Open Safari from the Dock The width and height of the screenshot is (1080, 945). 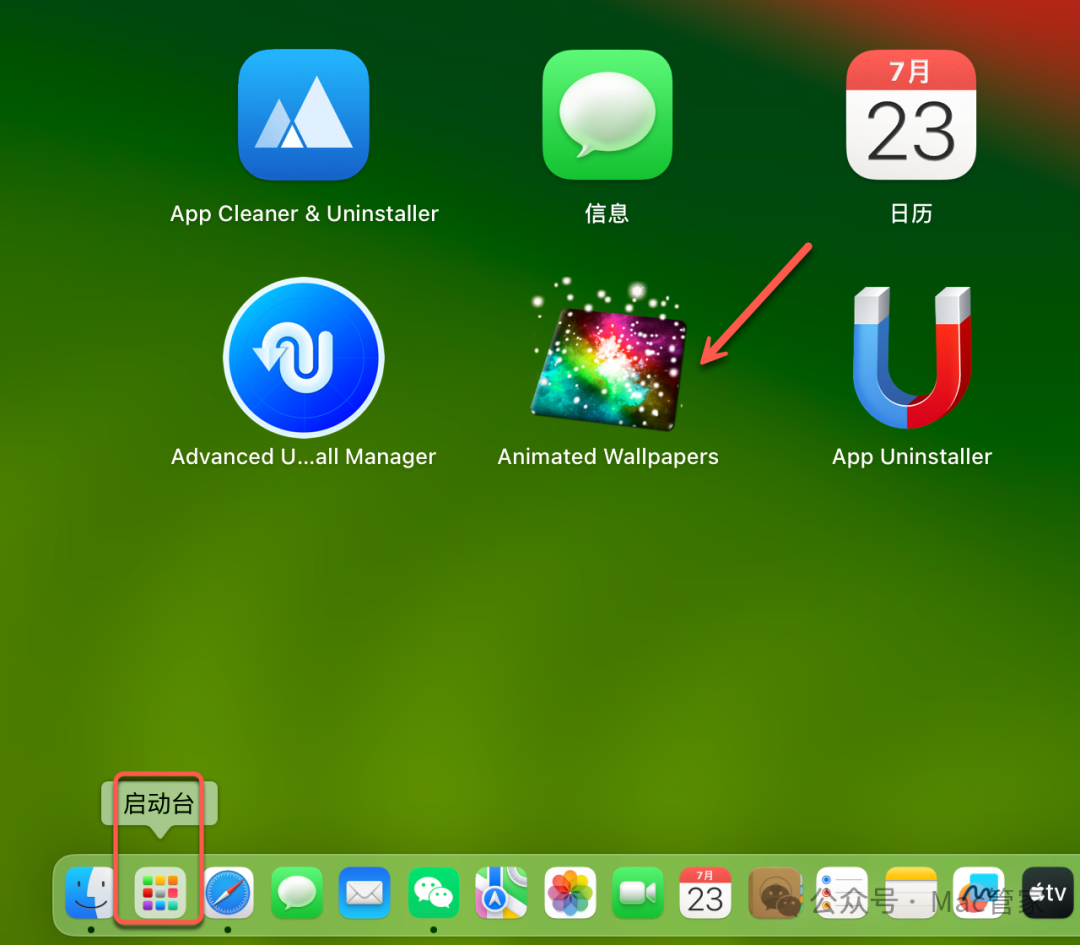click(228, 893)
